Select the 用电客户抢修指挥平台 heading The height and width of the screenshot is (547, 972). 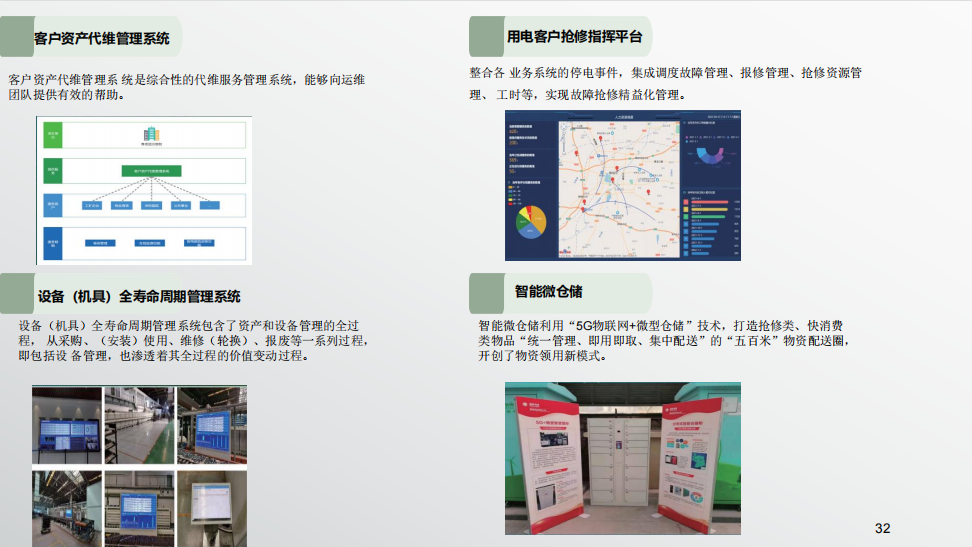pos(573,37)
